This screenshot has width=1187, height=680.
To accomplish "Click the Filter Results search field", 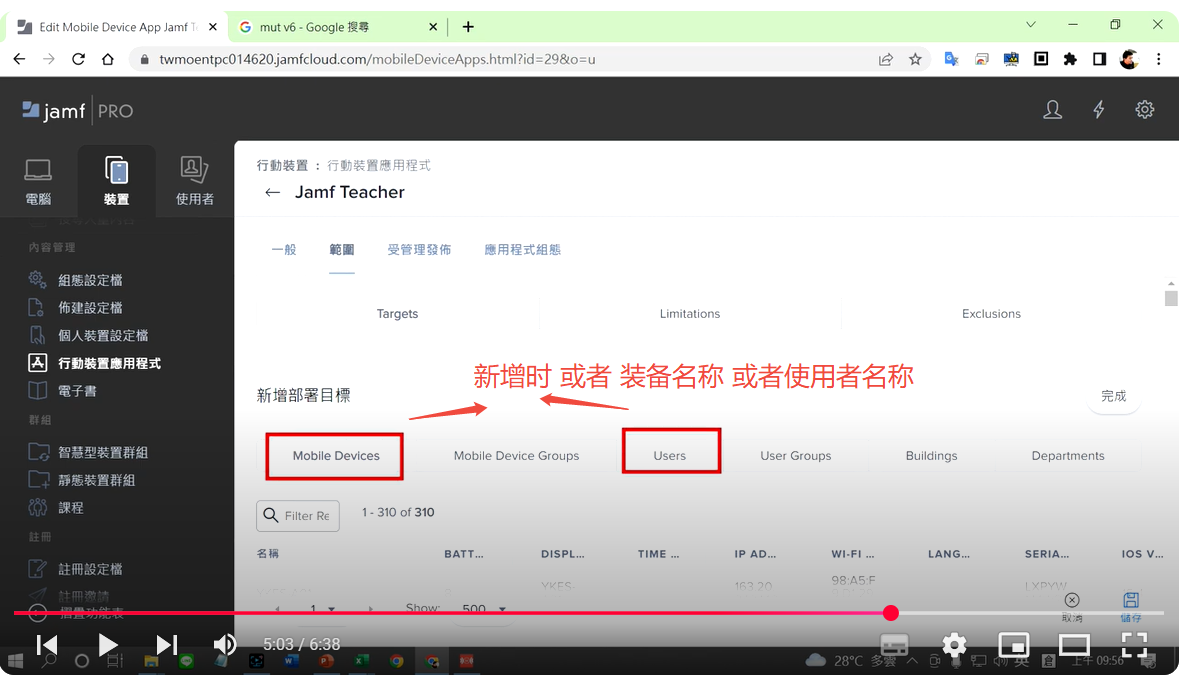I will (x=298, y=516).
